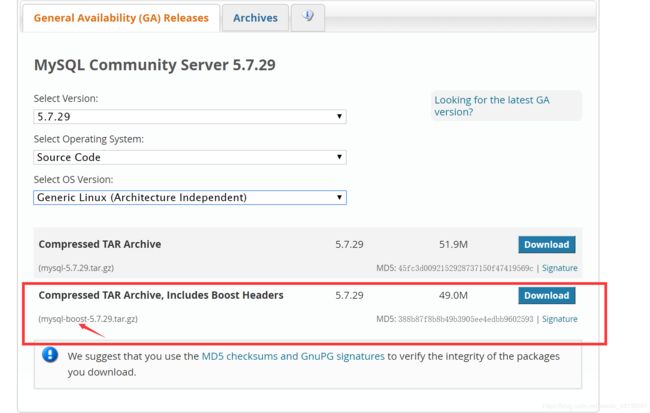The width and height of the screenshot is (650, 413).
Task: Follow the Looking for the latest GA version link
Action: point(492,106)
